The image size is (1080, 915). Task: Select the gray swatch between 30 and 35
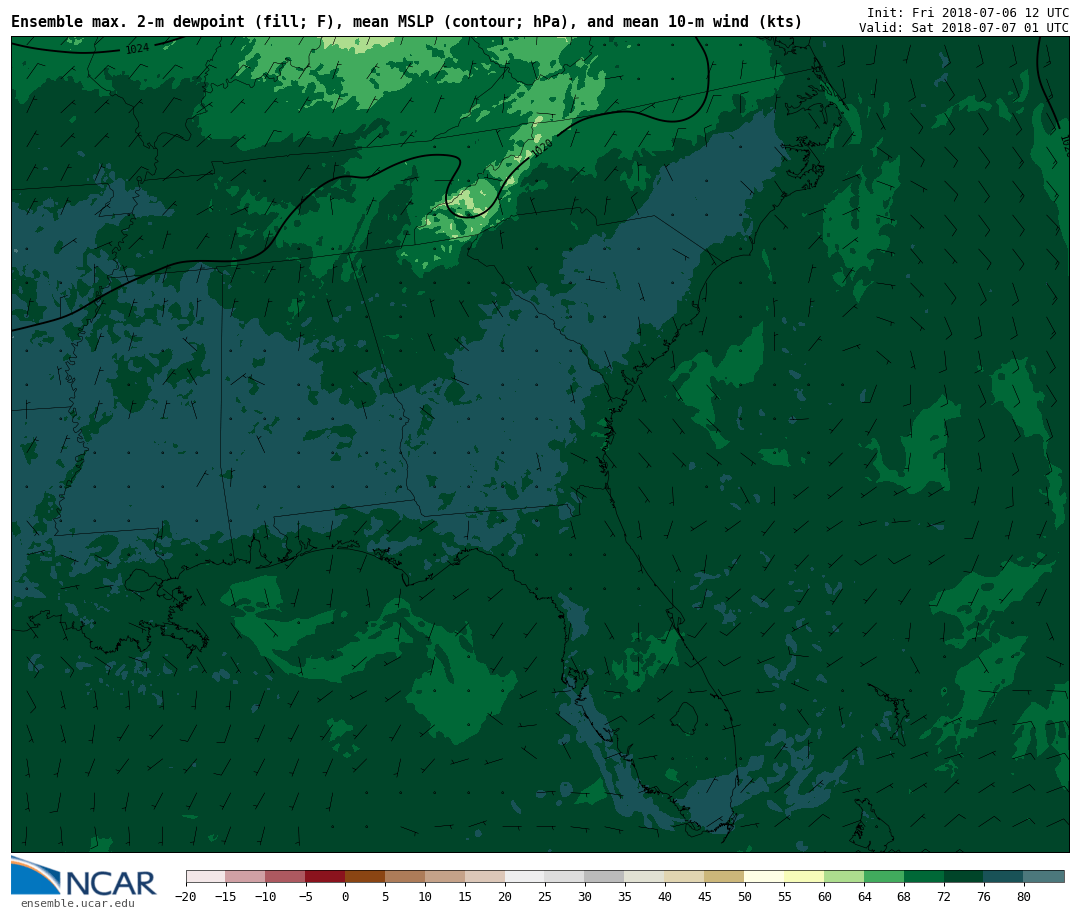click(604, 877)
